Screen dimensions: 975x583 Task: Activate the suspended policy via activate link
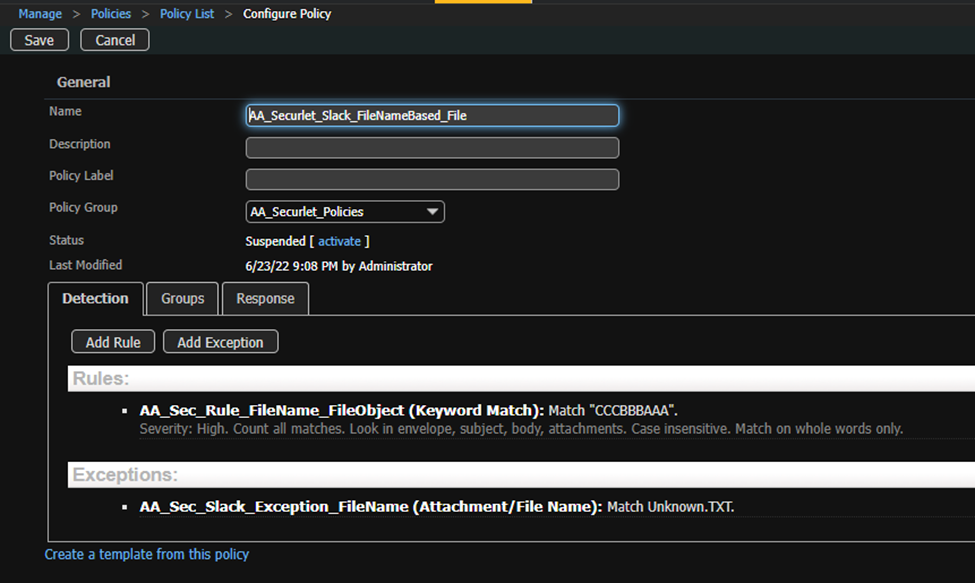click(x=339, y=241)
